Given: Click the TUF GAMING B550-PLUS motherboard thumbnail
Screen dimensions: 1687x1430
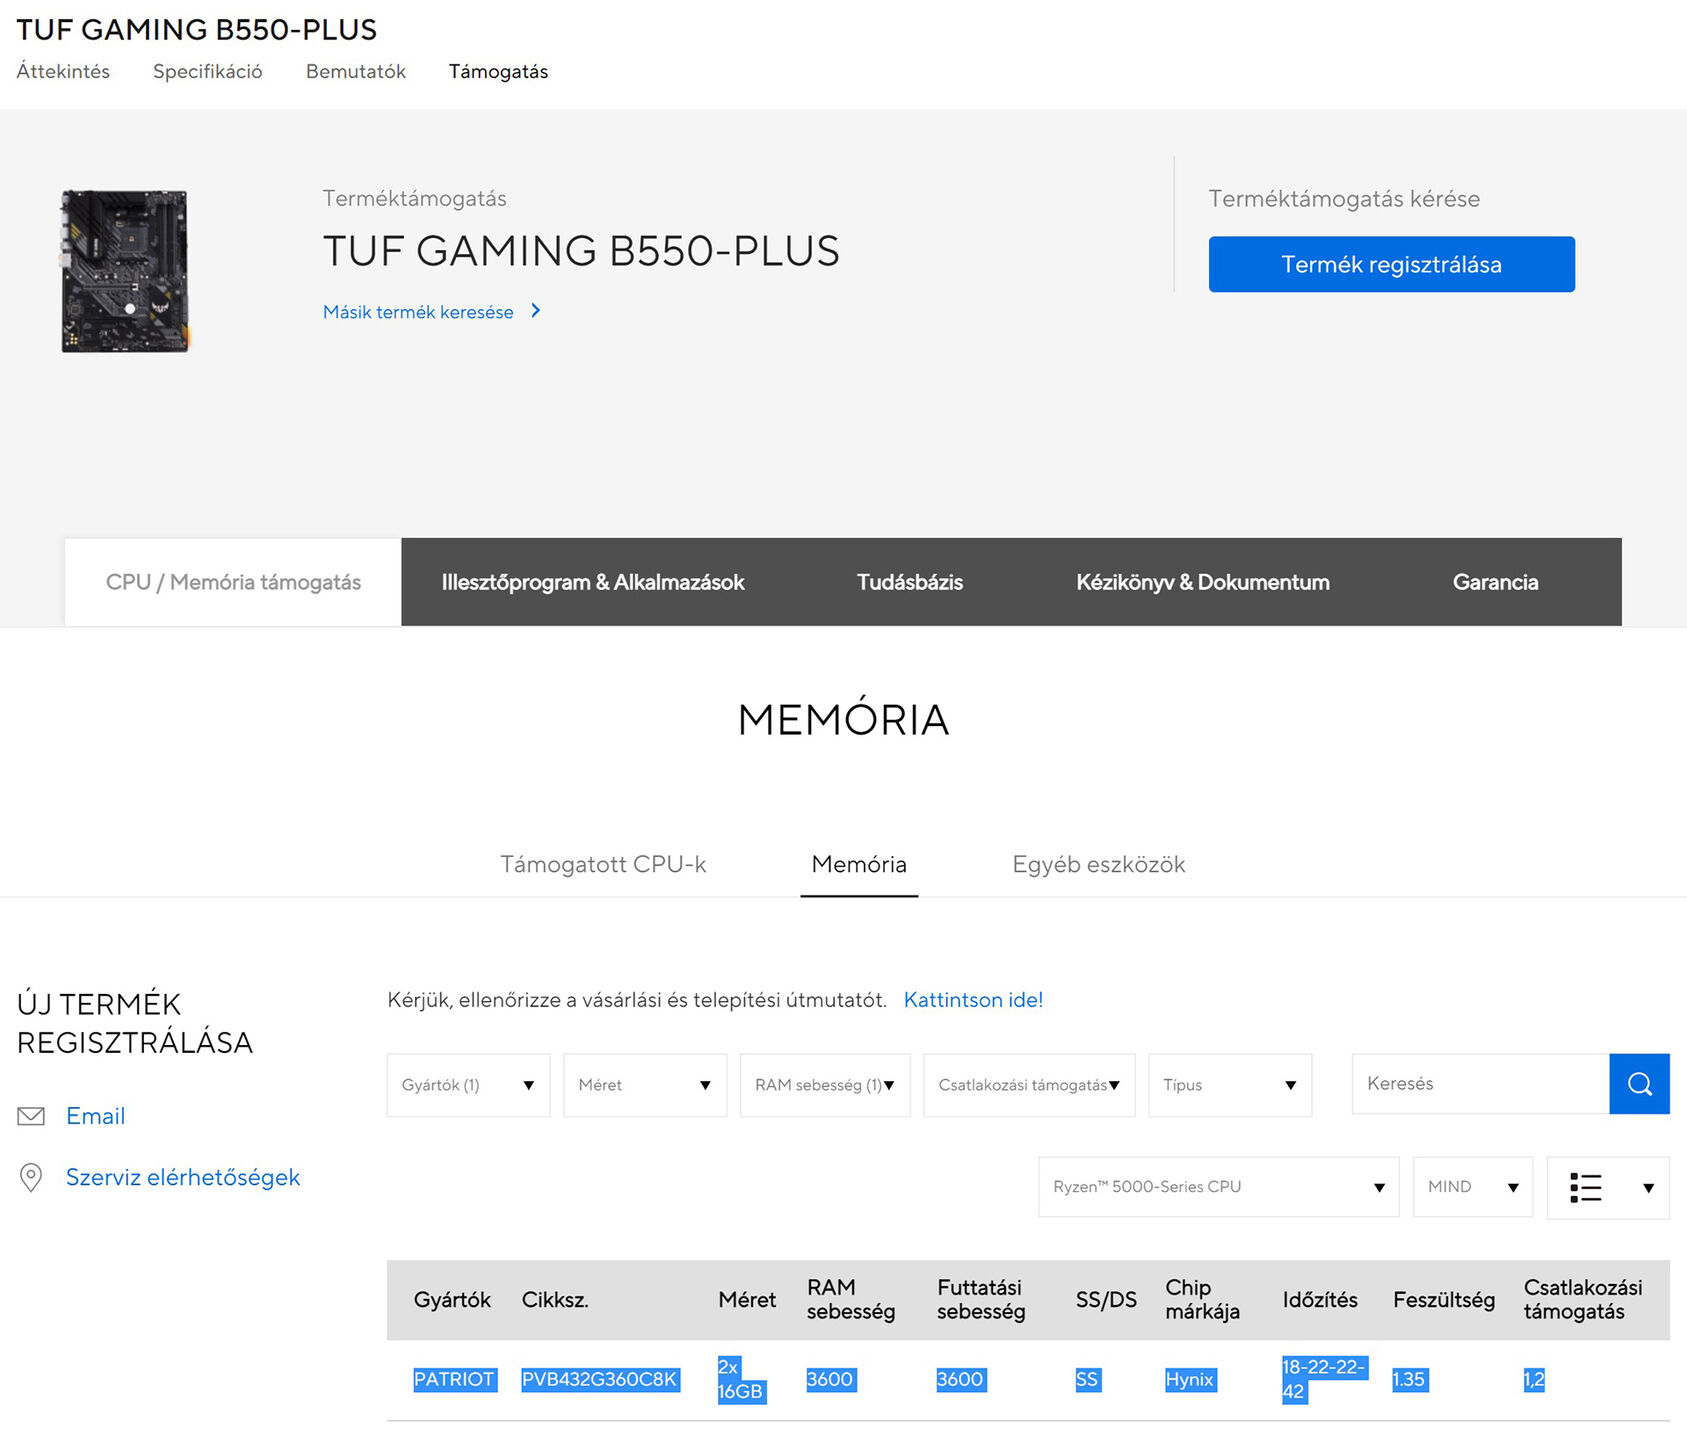Looking at the screenshot, I should coord(125,271).
